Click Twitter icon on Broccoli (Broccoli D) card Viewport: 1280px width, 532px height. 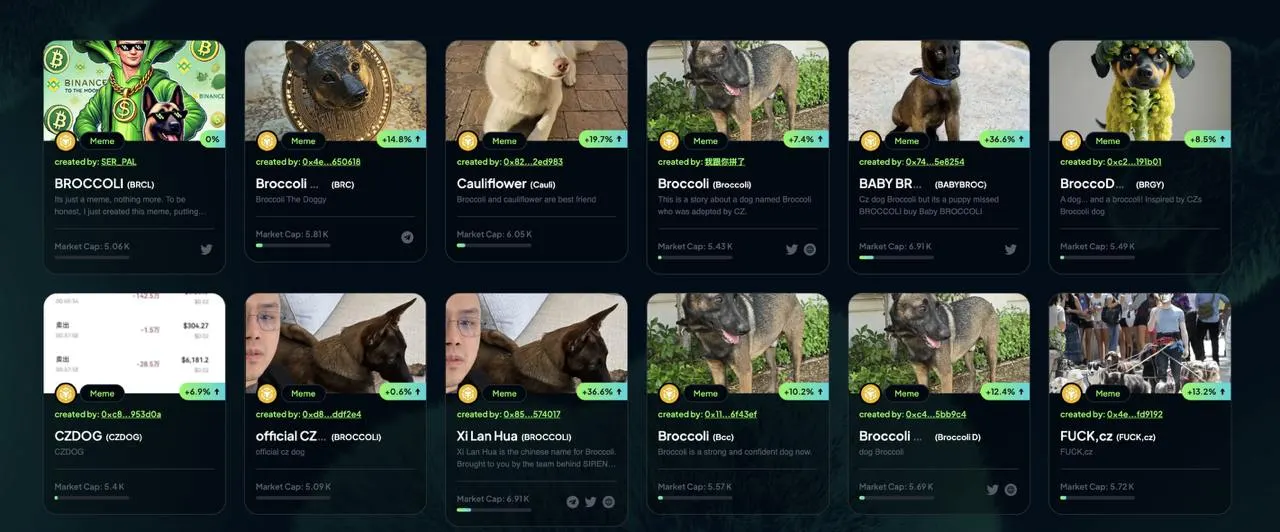(993, 490)
